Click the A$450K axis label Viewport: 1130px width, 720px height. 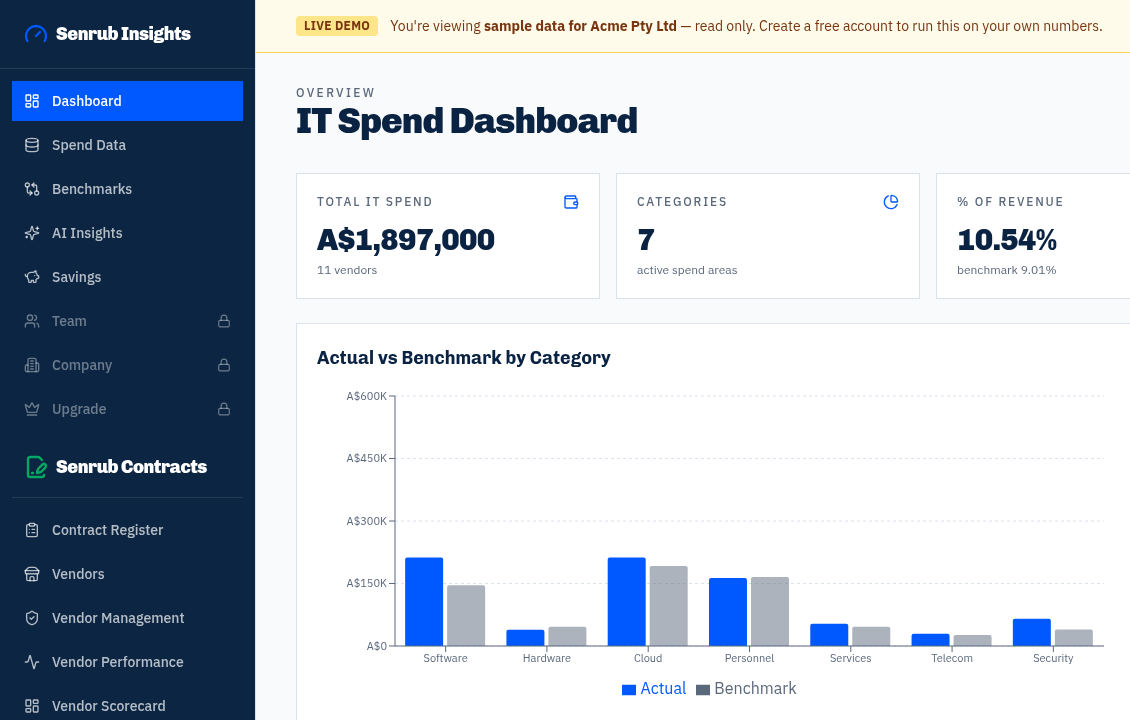tap(366, 458)
